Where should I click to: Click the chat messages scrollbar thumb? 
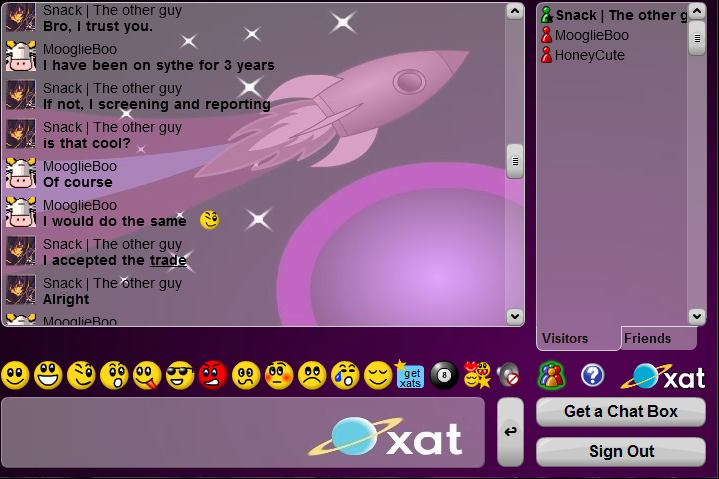(x=515, y=161)
